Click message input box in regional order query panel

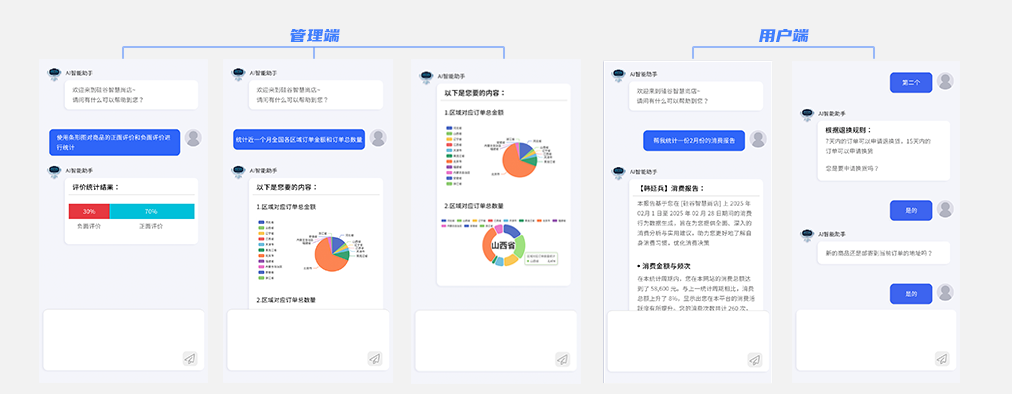(x=309, y=340)
